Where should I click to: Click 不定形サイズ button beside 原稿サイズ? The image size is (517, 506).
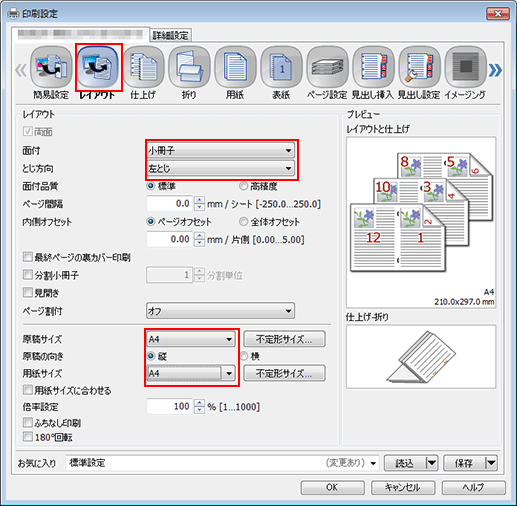pyautogui.click(x=284, y=339)
